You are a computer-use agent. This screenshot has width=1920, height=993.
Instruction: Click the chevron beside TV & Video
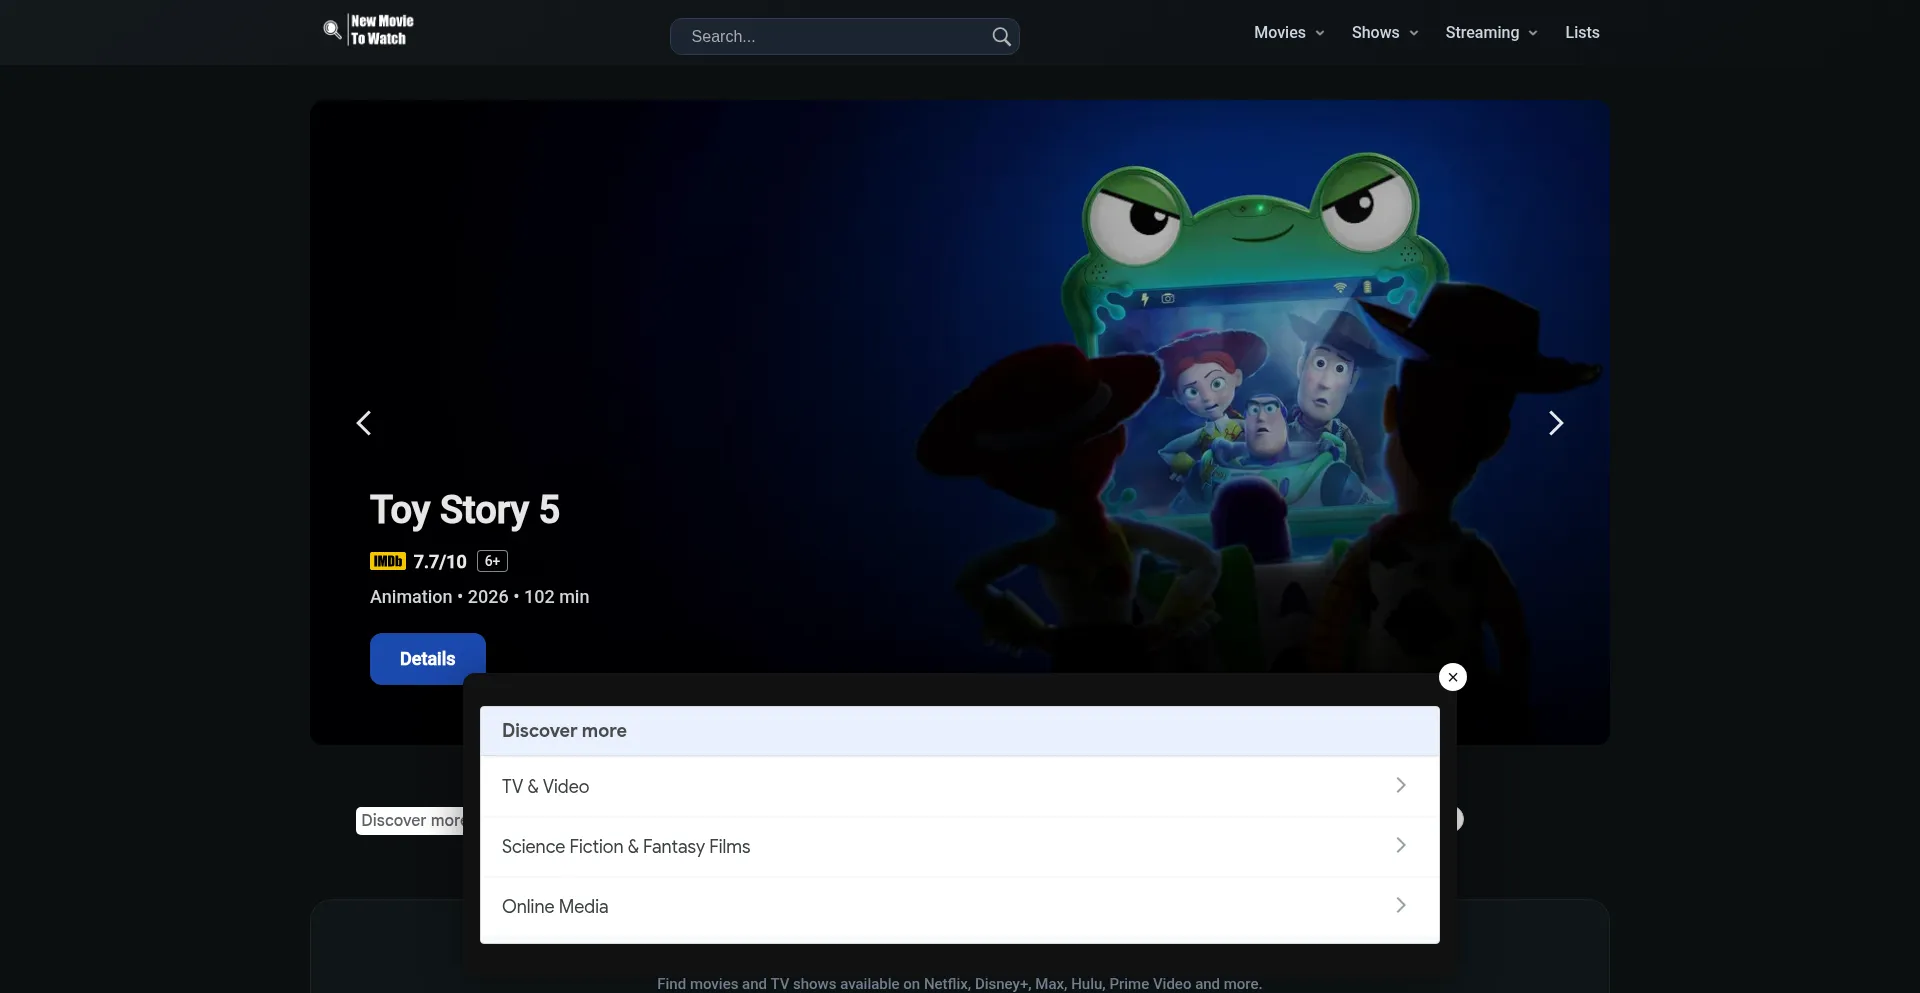(1401, 785)
